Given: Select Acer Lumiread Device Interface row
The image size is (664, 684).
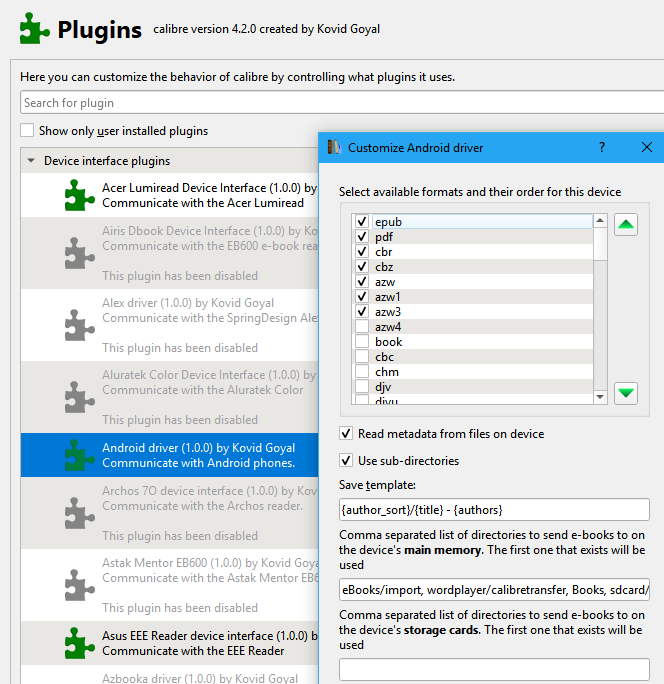Looking at the screenshot, I should click(169, 195).
